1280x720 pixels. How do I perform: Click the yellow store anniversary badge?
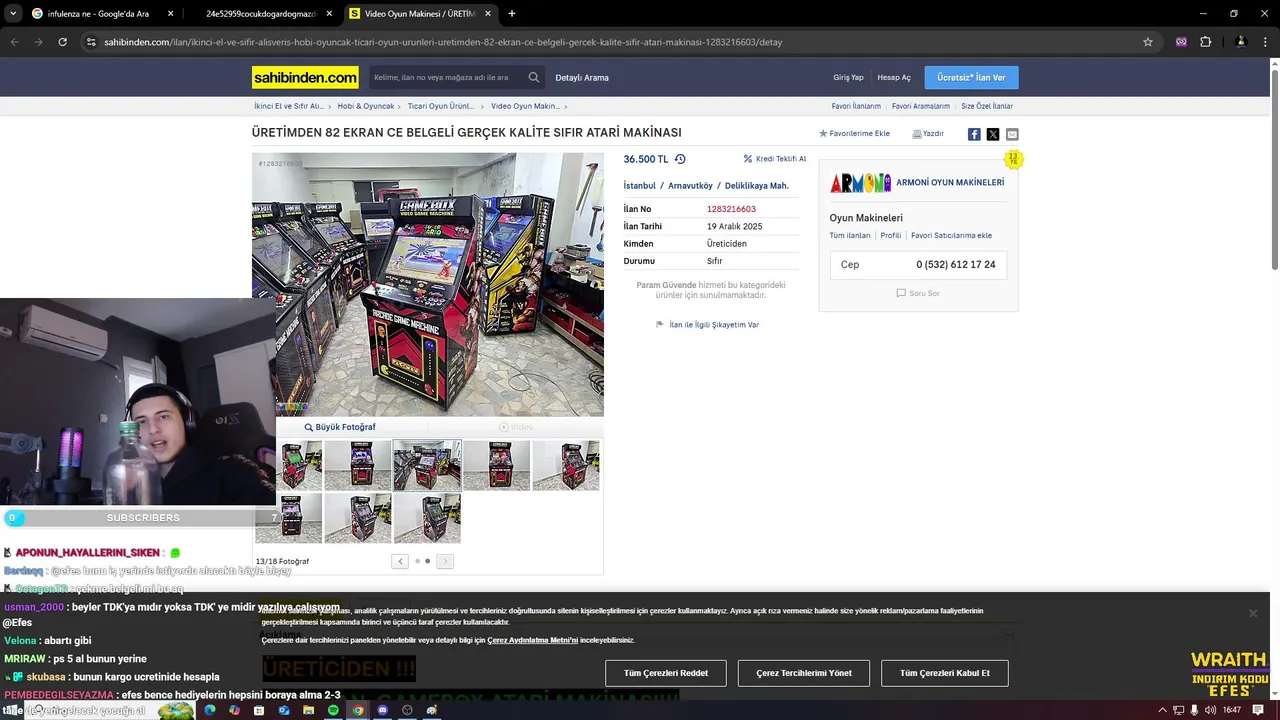click(x=1013, y=159)
